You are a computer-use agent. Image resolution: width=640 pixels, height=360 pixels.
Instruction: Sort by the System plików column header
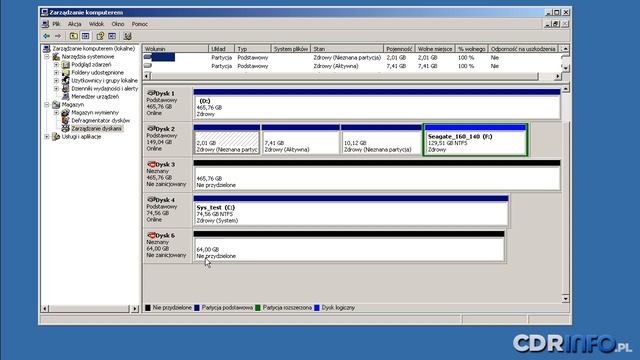click(291, 49)
